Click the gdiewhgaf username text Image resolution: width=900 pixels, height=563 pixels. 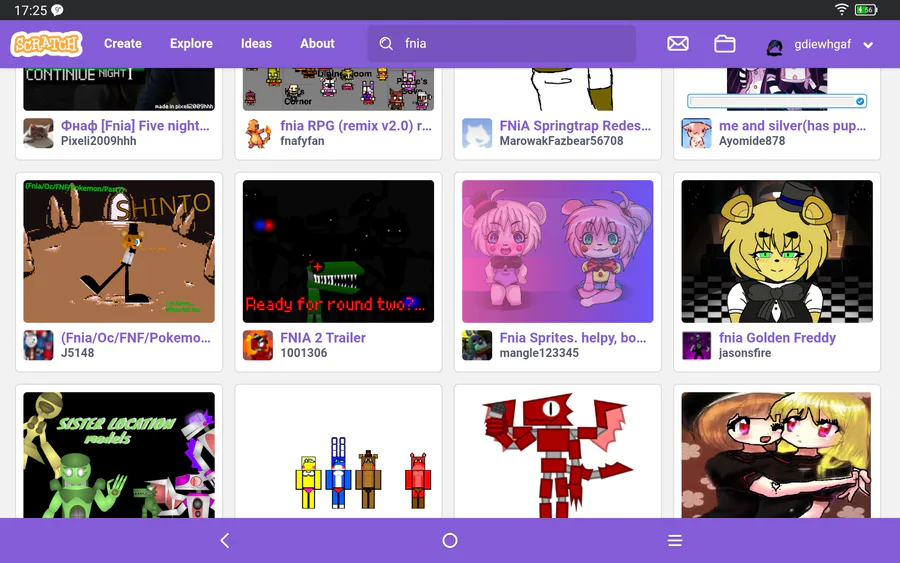click(x=823, y=45)
